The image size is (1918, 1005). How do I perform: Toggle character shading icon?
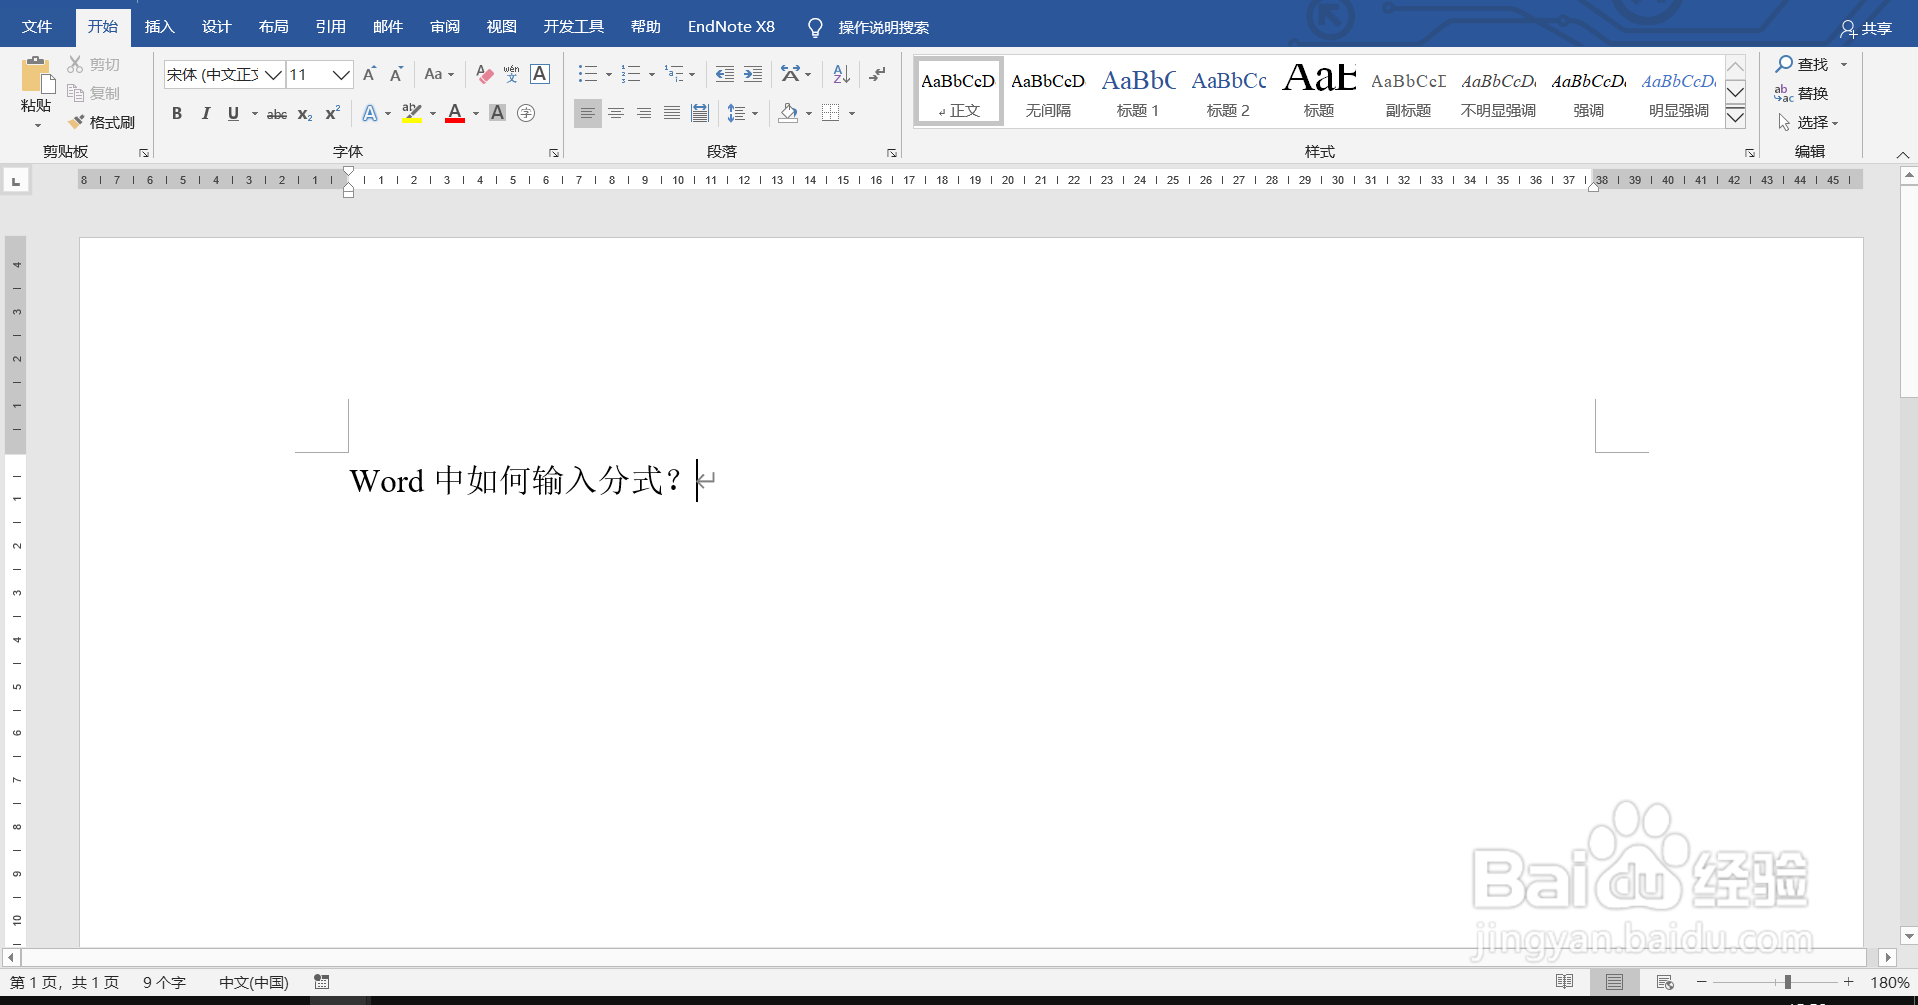click(x=497, y=113)
